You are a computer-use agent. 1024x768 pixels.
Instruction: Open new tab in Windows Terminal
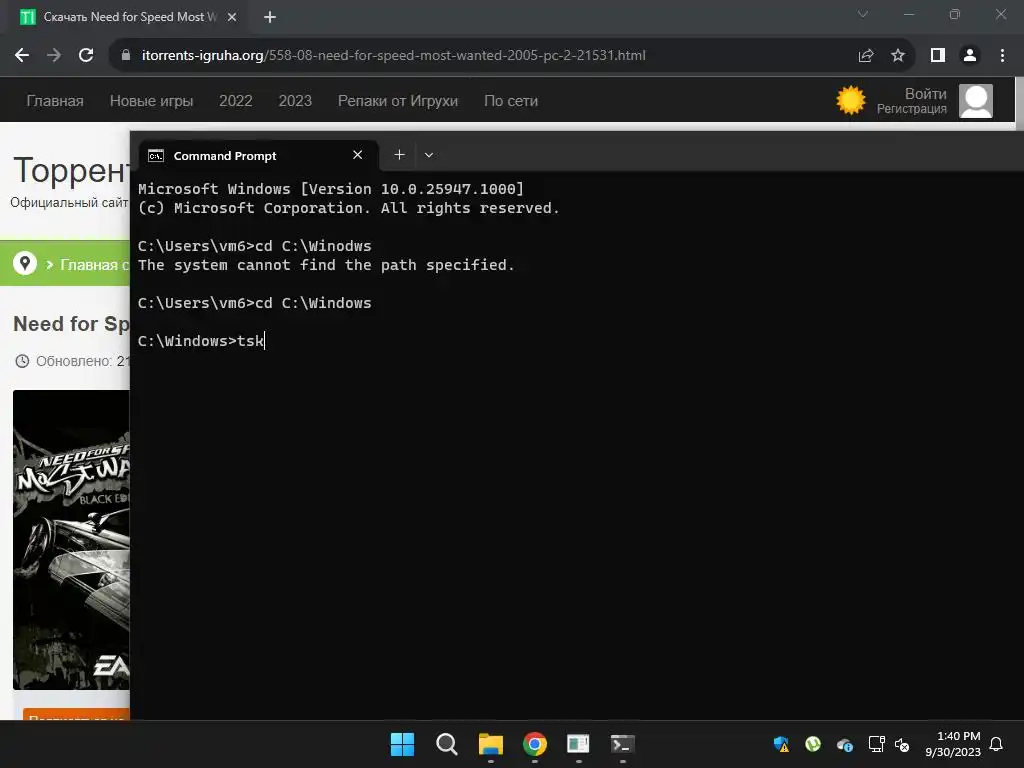point(399,155)
